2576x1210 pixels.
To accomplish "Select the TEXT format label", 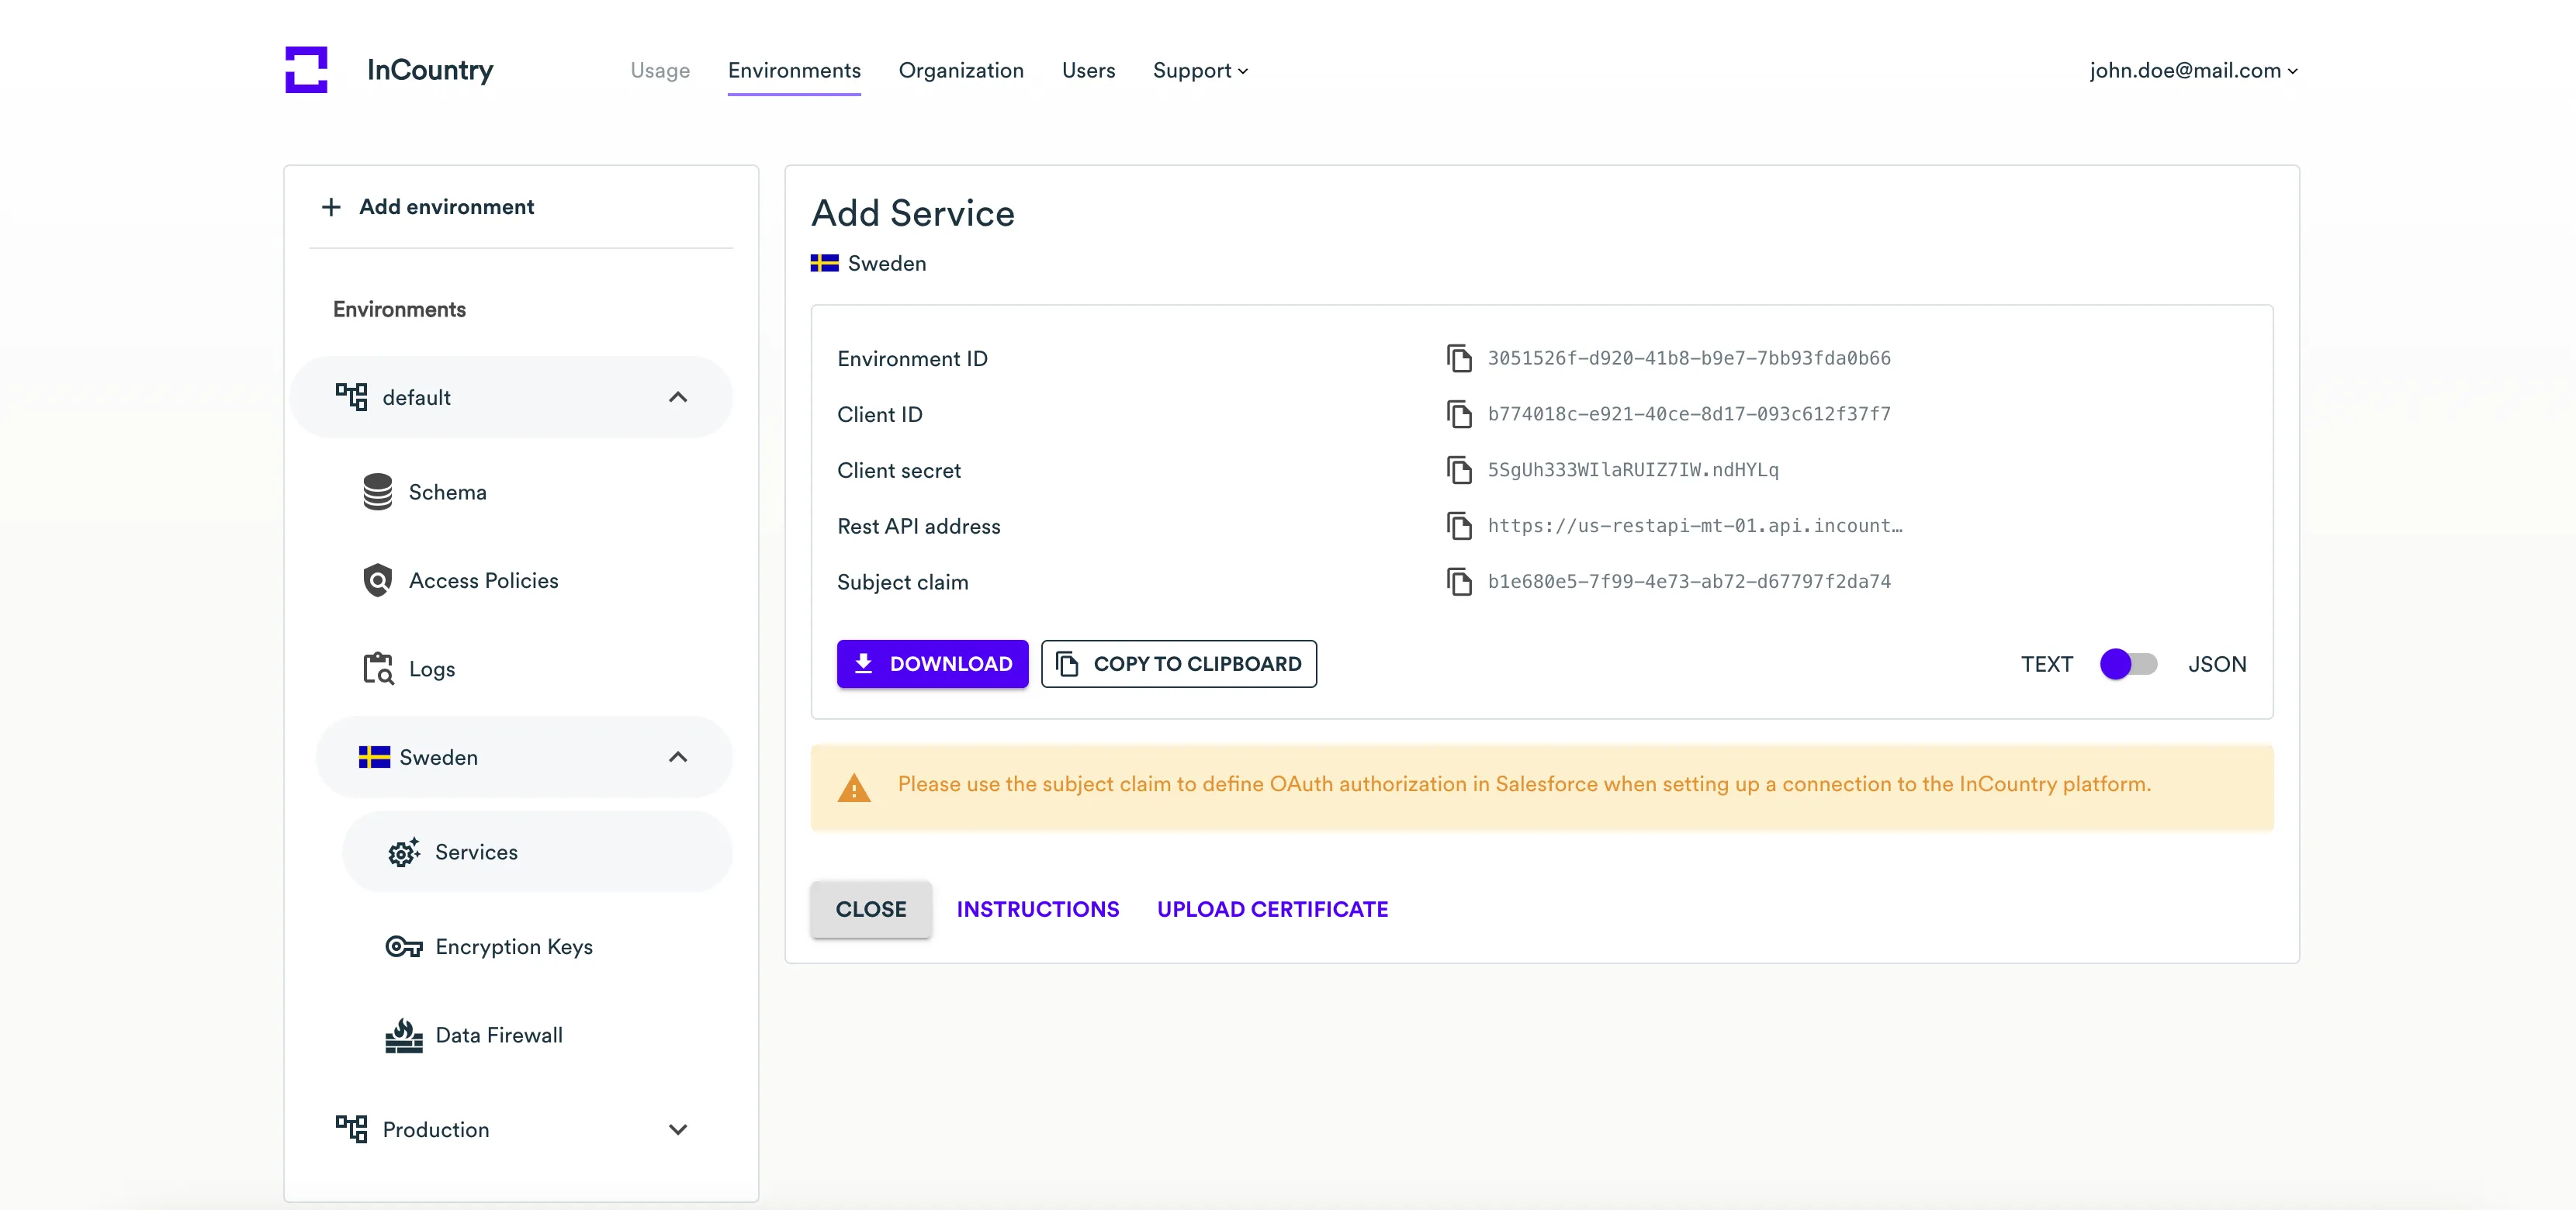I will click(2046, 664).
